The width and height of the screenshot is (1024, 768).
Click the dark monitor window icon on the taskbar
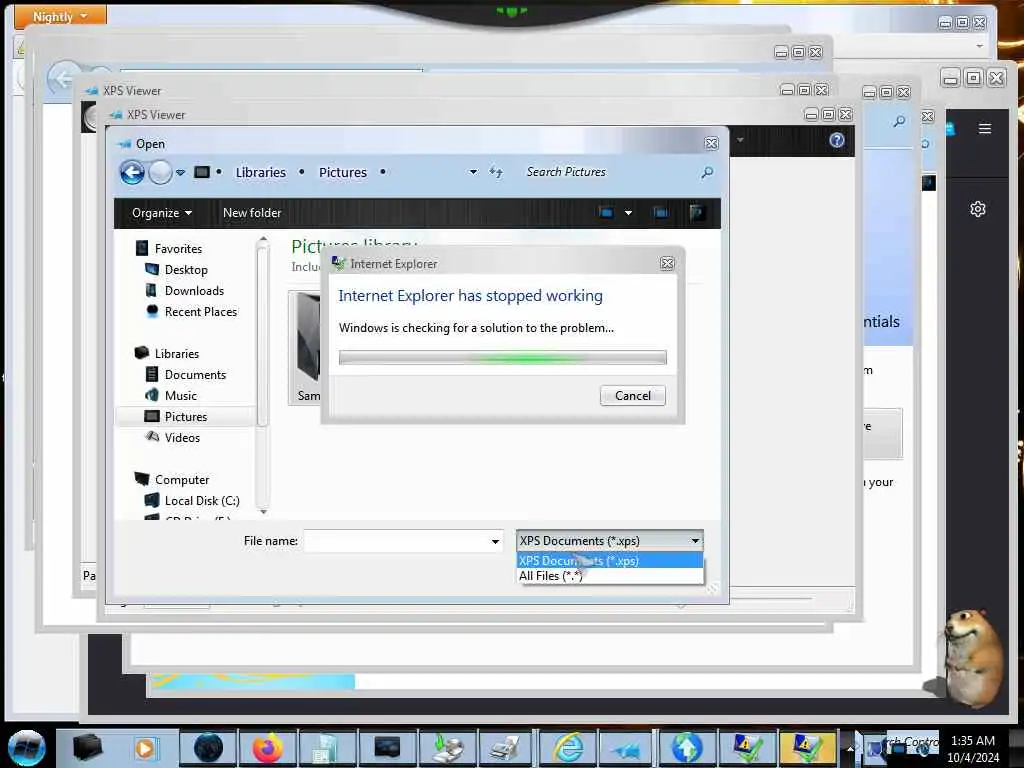387,748
